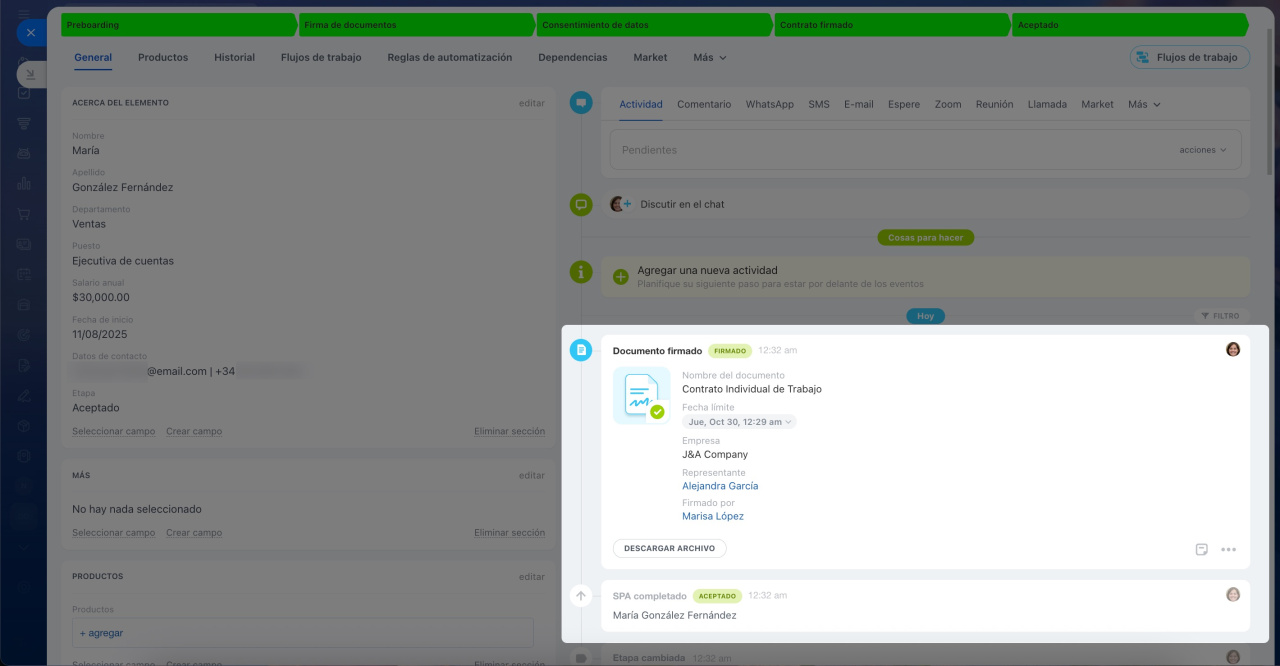Switch to the Productos tab

click(x=163, y=58)
